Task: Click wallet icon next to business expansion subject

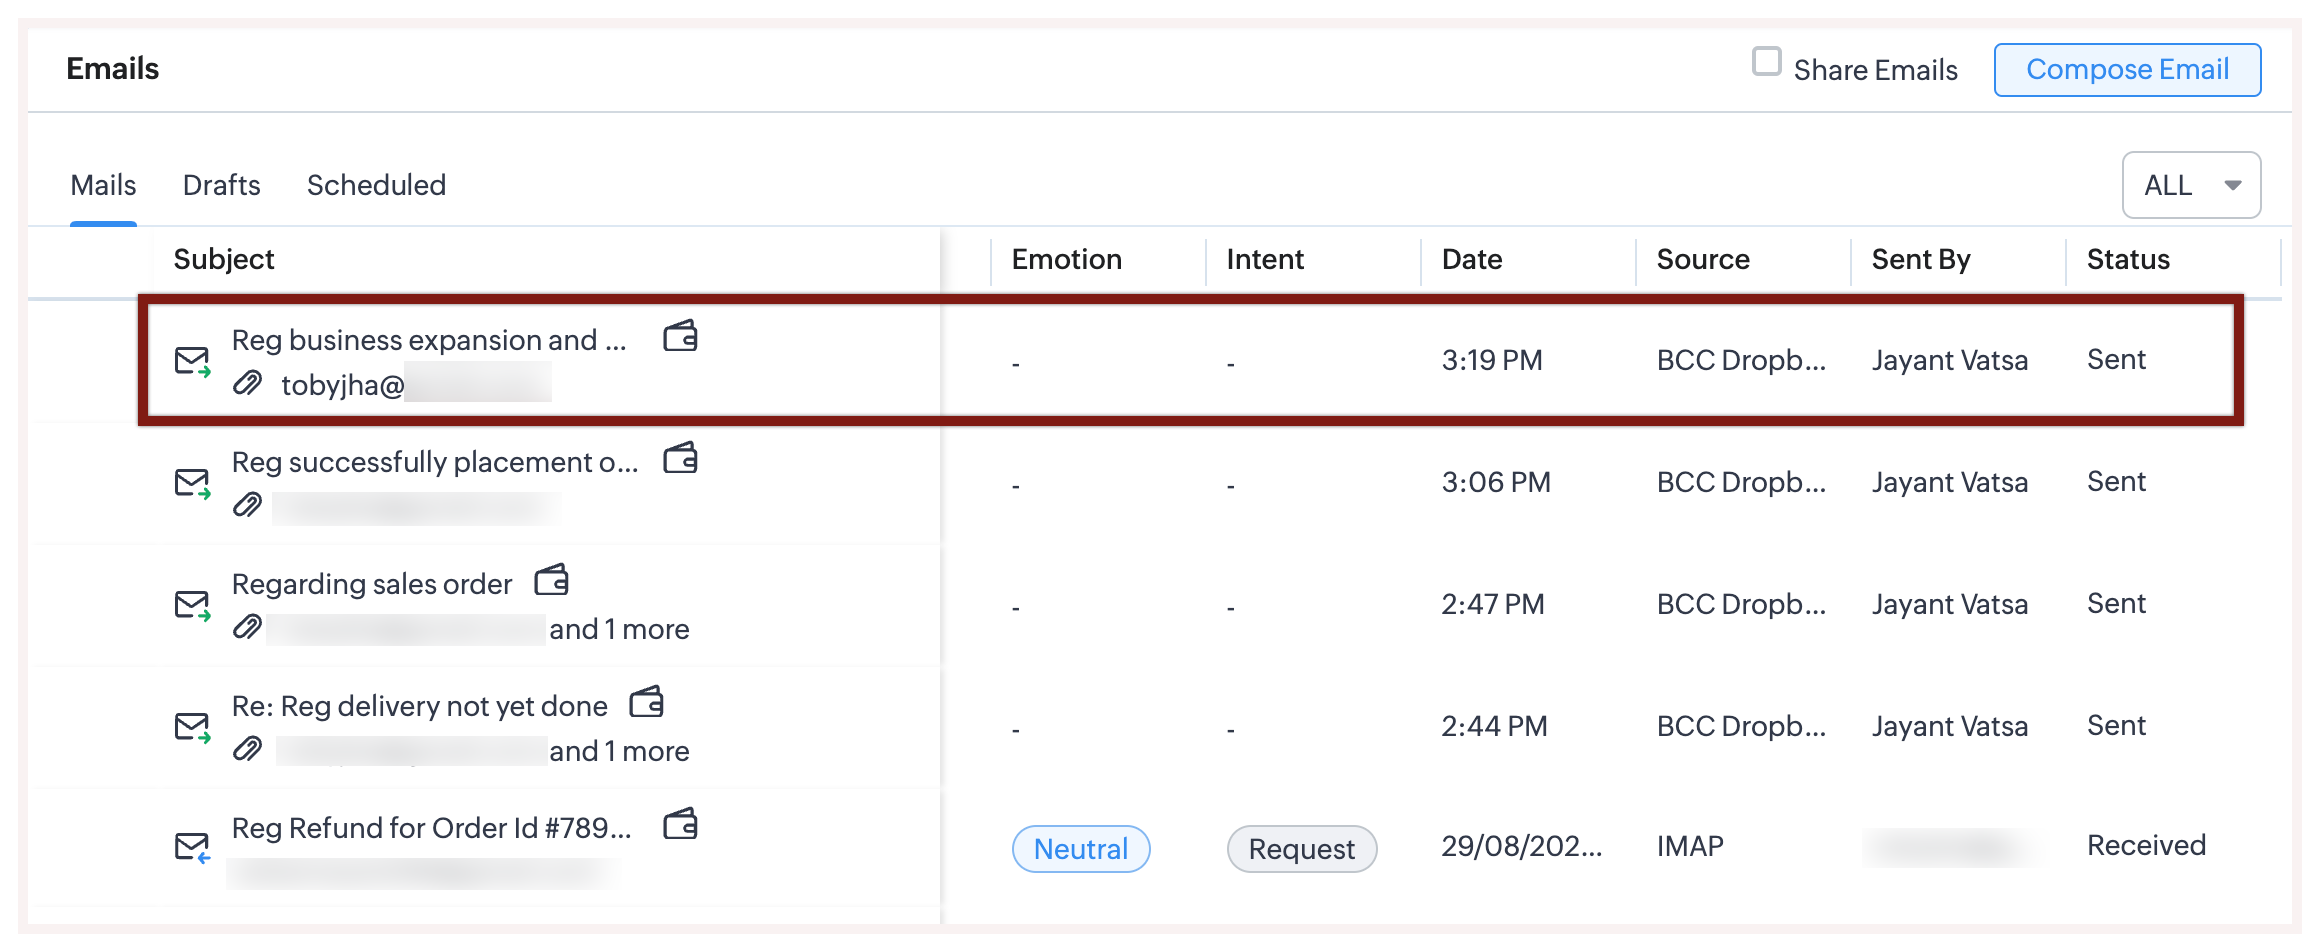Action: [x=681, y=337]
